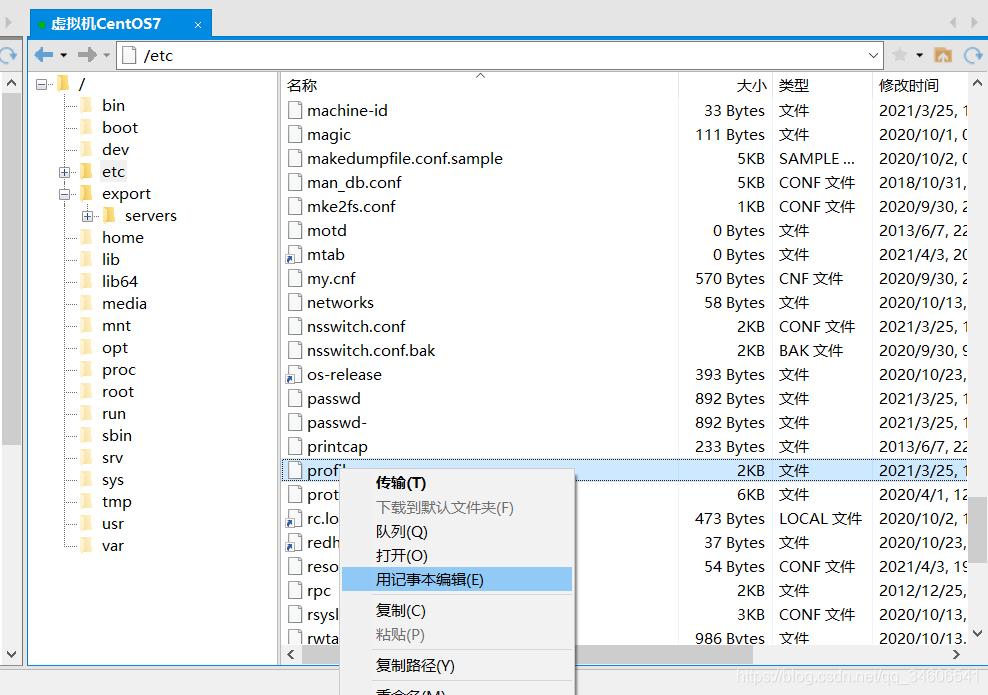Select the passwd- file

coord(336,423)
